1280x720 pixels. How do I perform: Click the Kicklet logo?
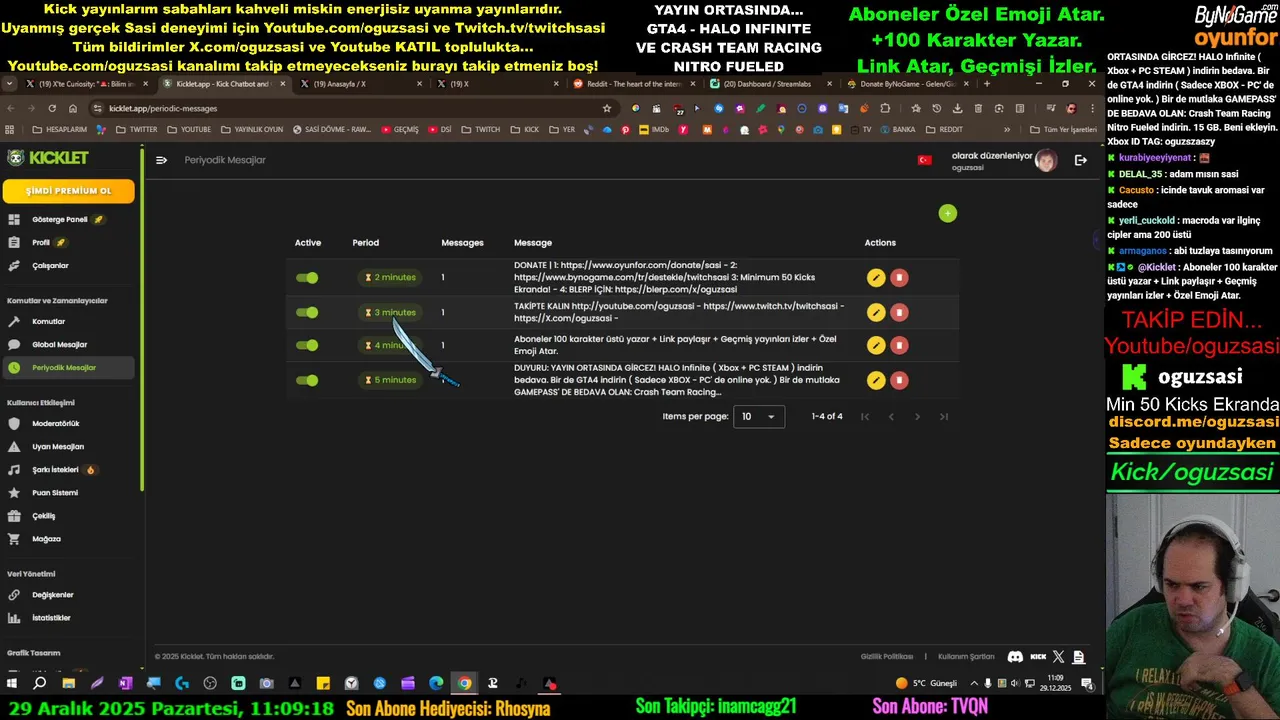[48, 158]
